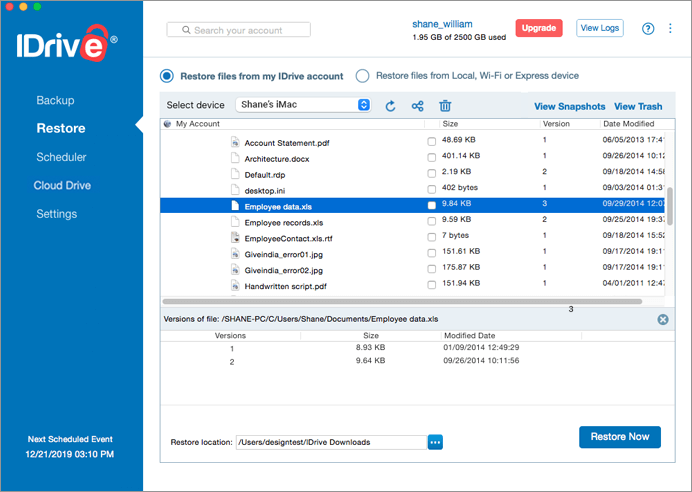Check the Employee data.xls checkbox

431,205
